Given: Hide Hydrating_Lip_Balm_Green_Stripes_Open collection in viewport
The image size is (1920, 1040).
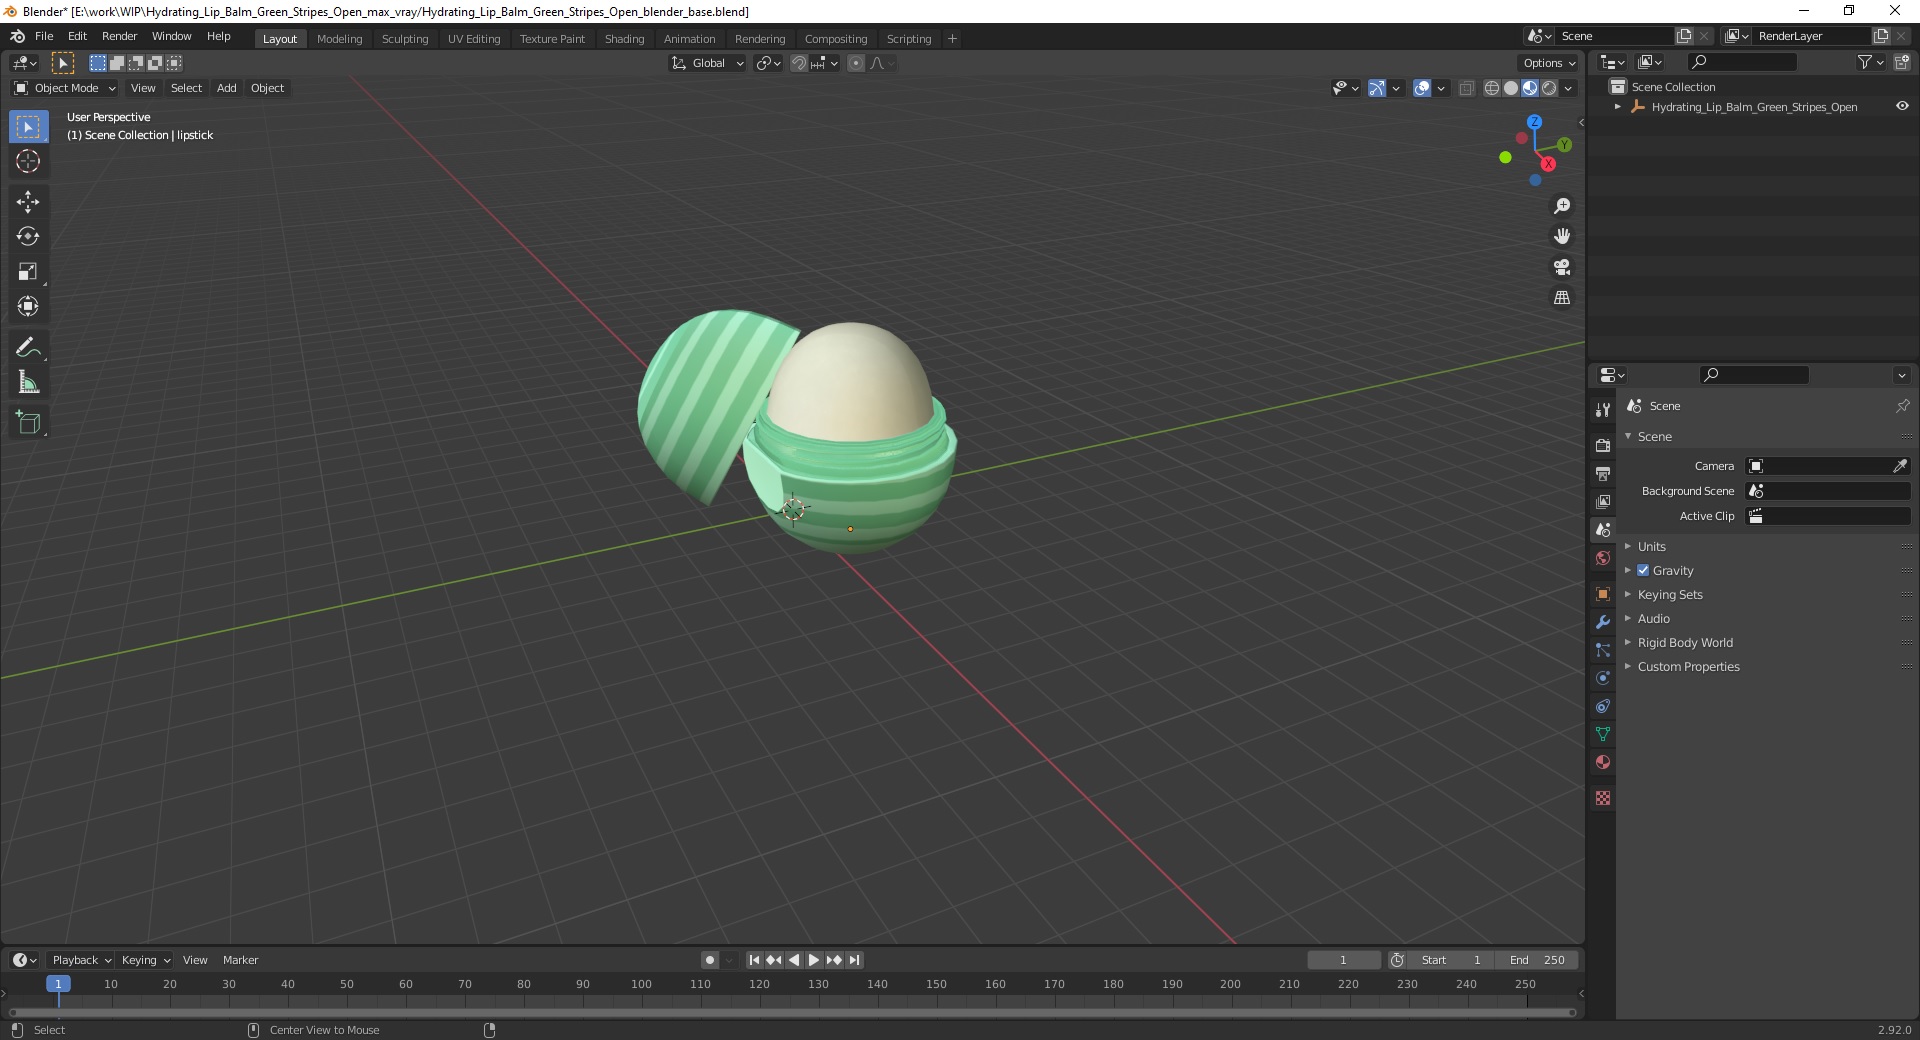Looking at the screenshot, I should pyautogui.click(x=1902, y=106).
